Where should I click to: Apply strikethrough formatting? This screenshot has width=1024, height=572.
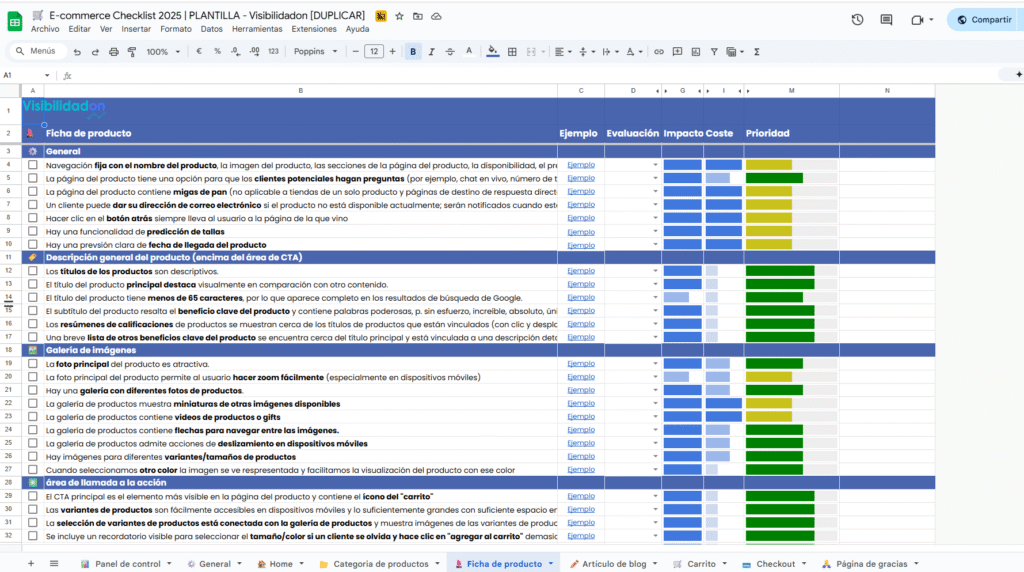click(x=450, y=51)
